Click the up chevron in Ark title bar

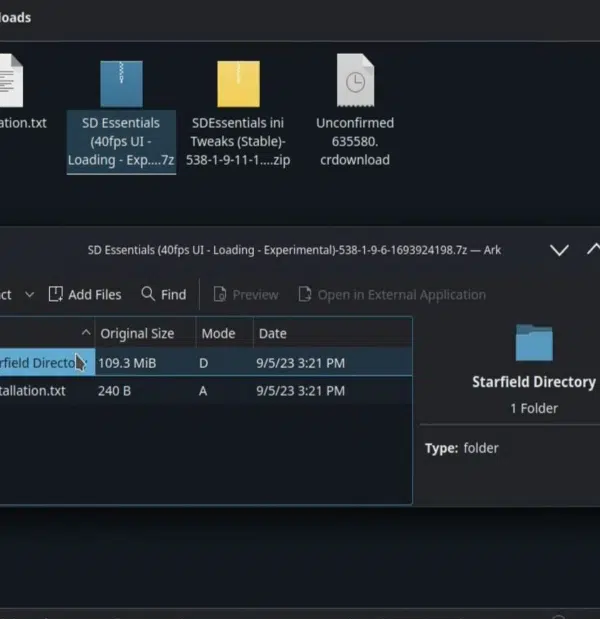pos(594,249)
